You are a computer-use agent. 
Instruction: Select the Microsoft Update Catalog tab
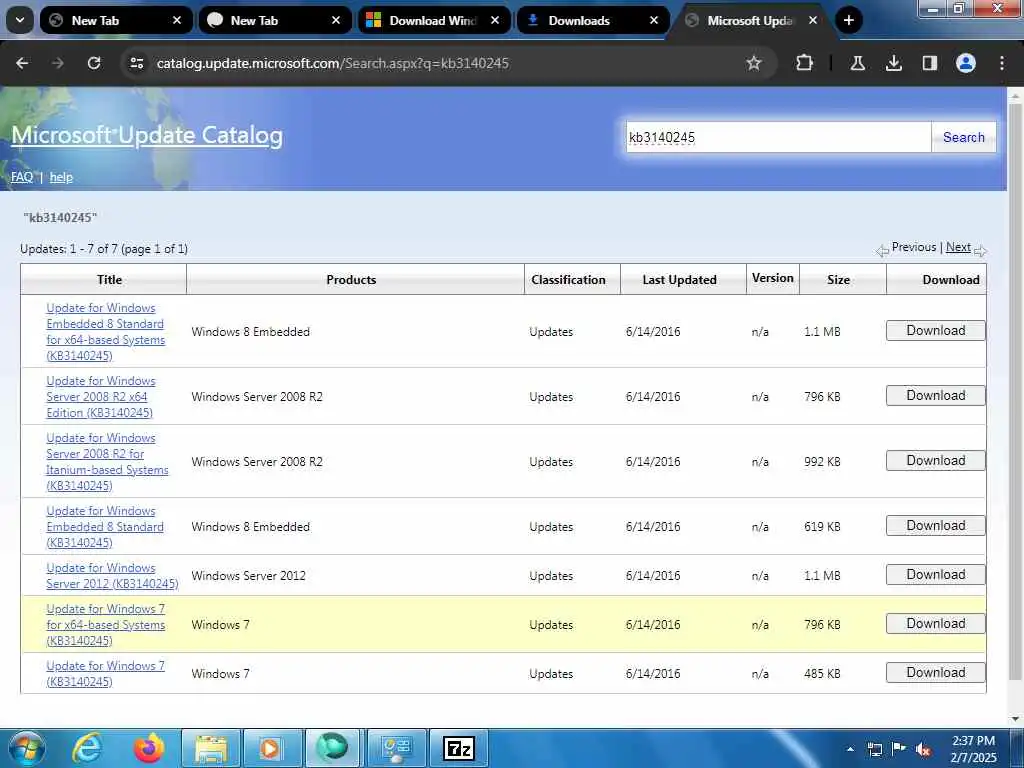[x=752, y=20]
